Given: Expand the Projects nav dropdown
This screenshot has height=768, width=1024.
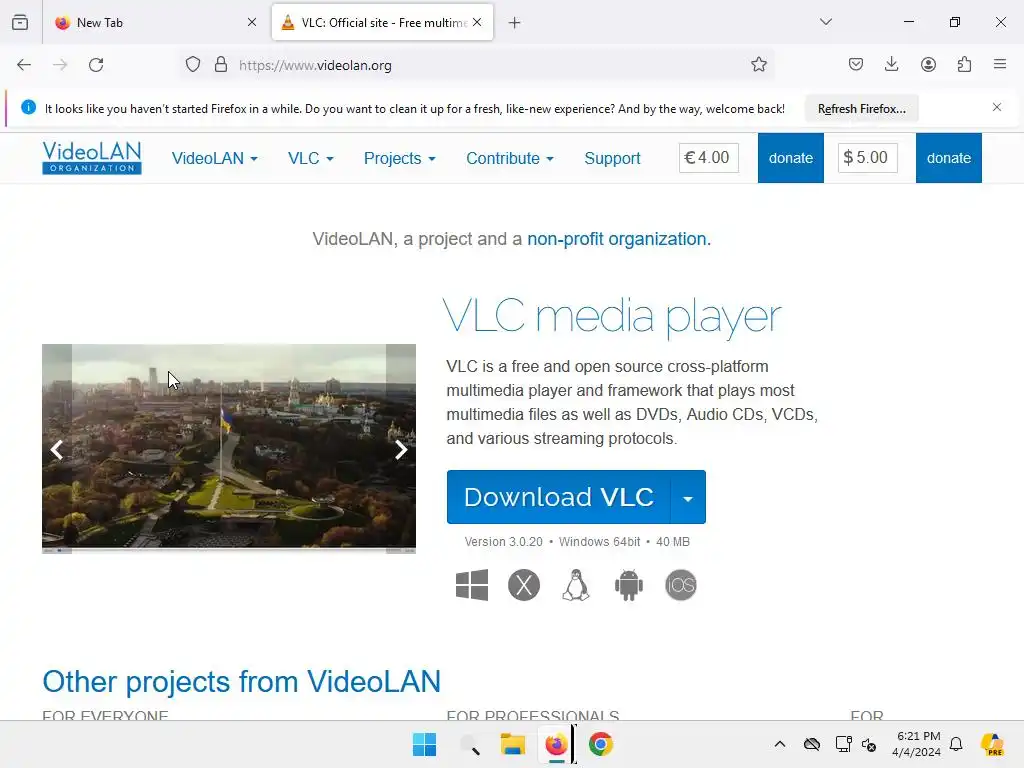Looking at the screenshot, I should 399,159.
